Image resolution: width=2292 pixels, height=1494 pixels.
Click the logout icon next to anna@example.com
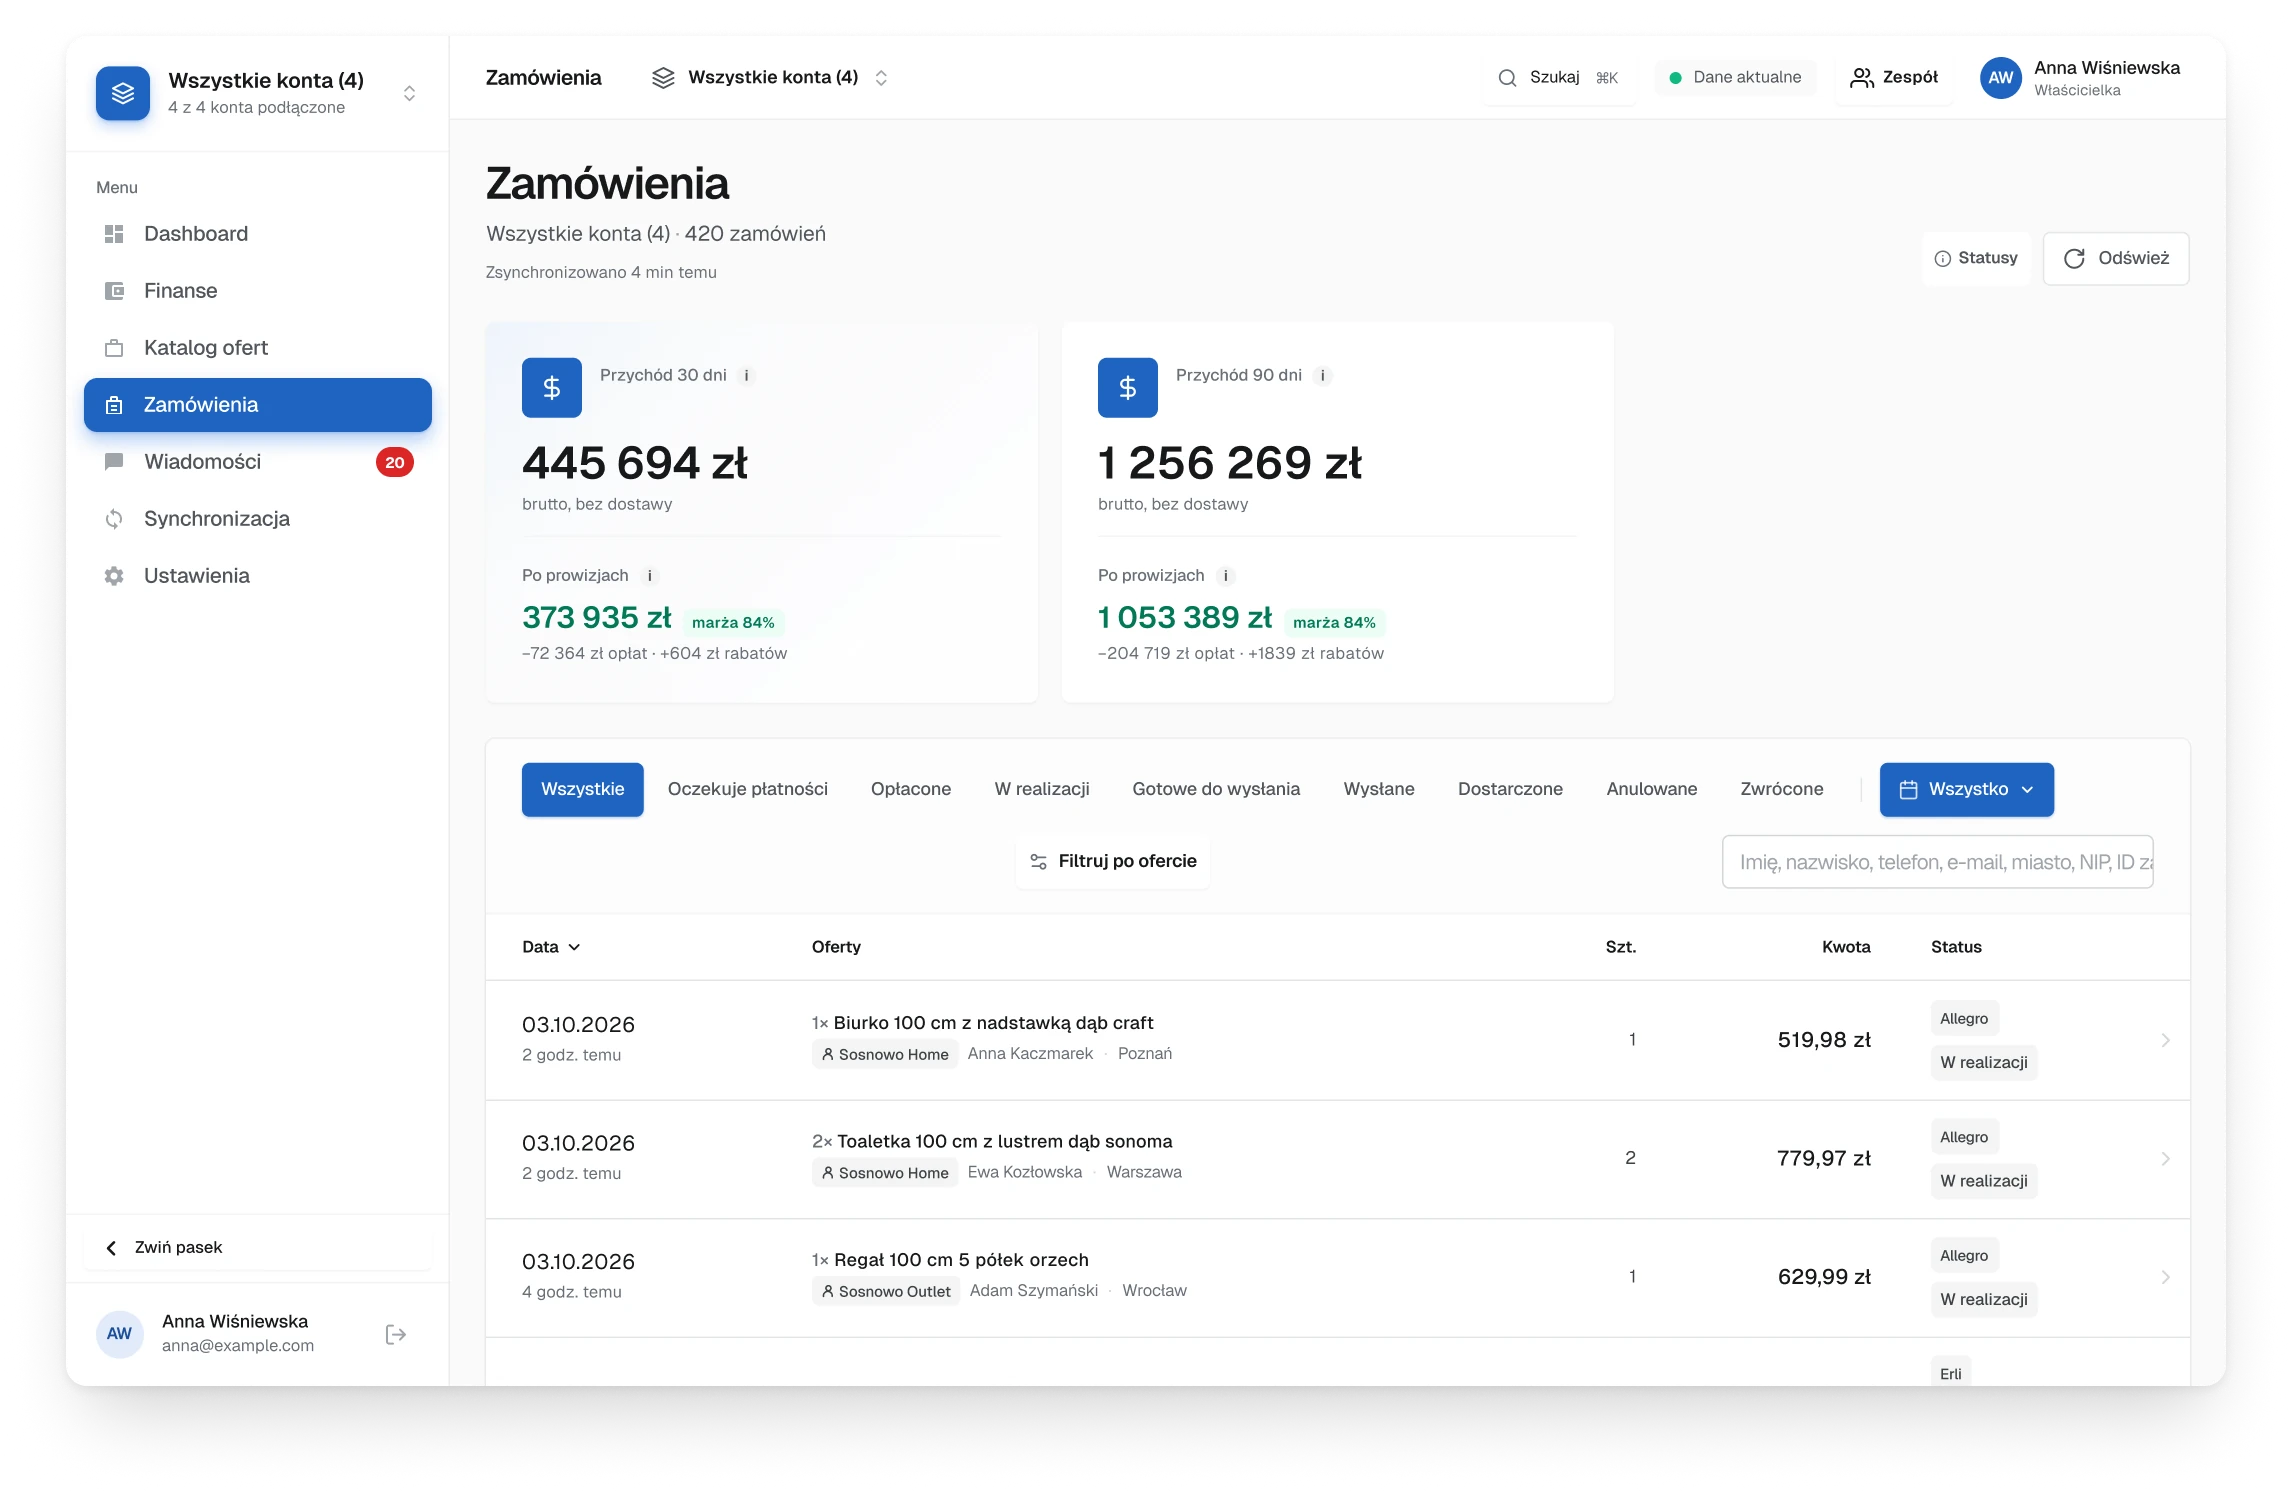coord(396,1334)
